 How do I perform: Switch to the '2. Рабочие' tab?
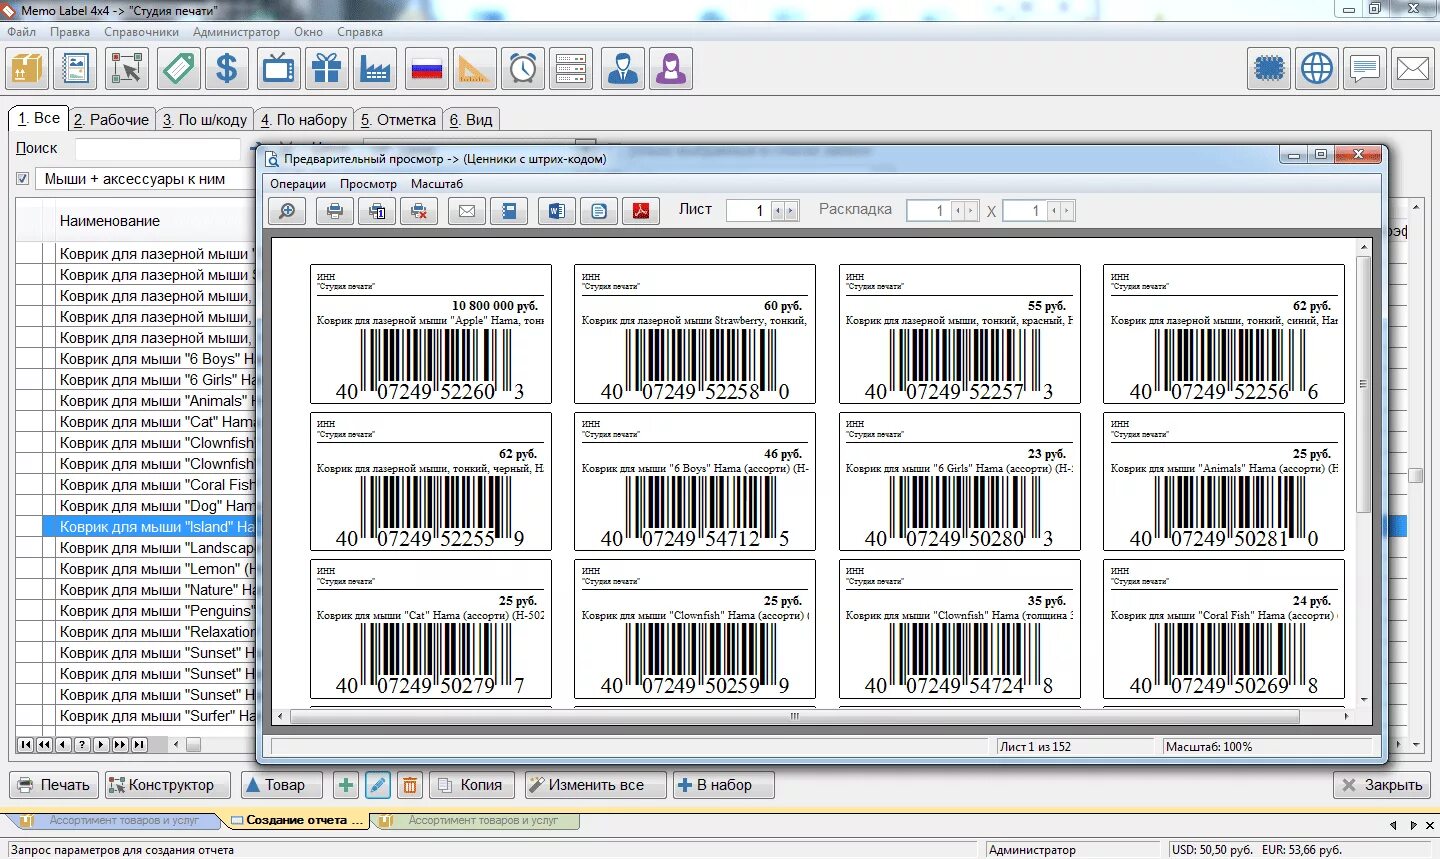click(x=111, y=120)
